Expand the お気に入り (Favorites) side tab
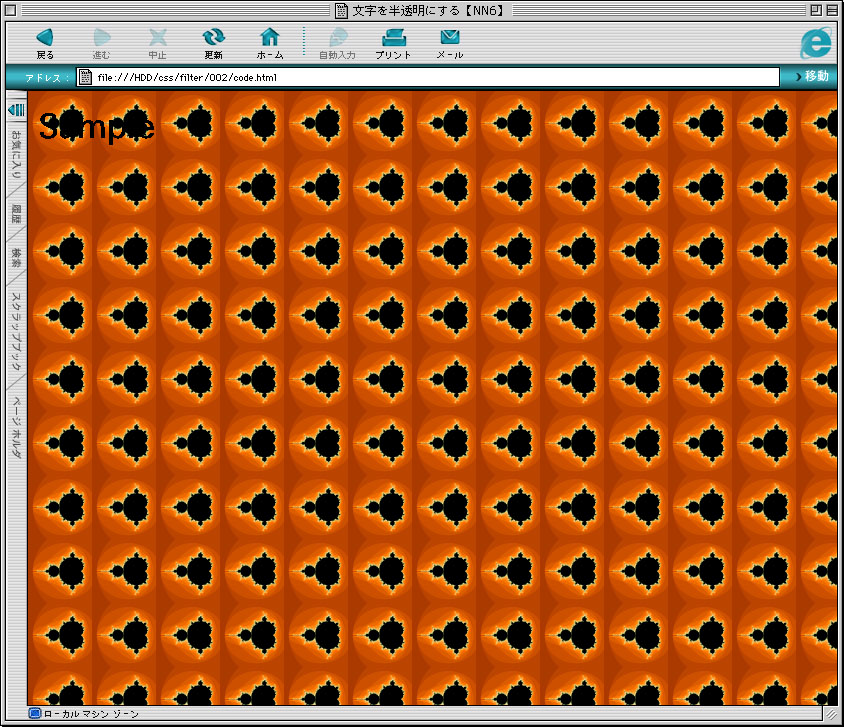844x727 pixels. 16,155
